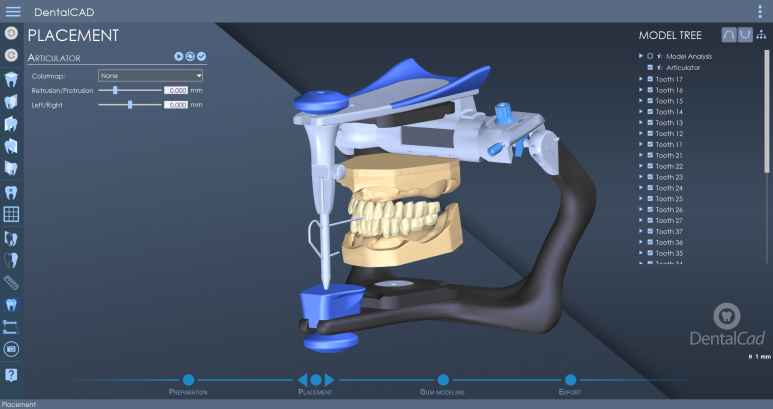Toggle visibility checkbox for Tooth 17
This screenshot has width=773, height=409.
pyautogui.click(x=650, y=79)
